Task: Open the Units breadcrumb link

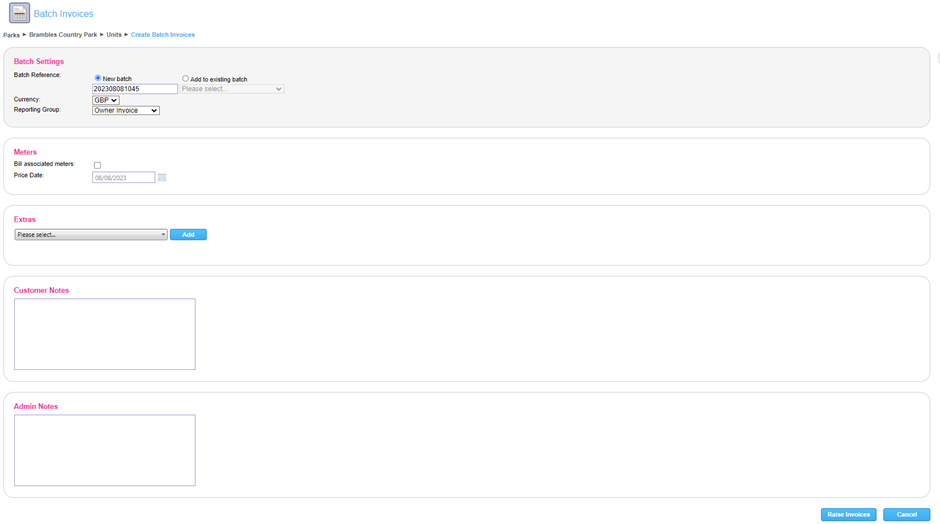Action: coord(114,35)
